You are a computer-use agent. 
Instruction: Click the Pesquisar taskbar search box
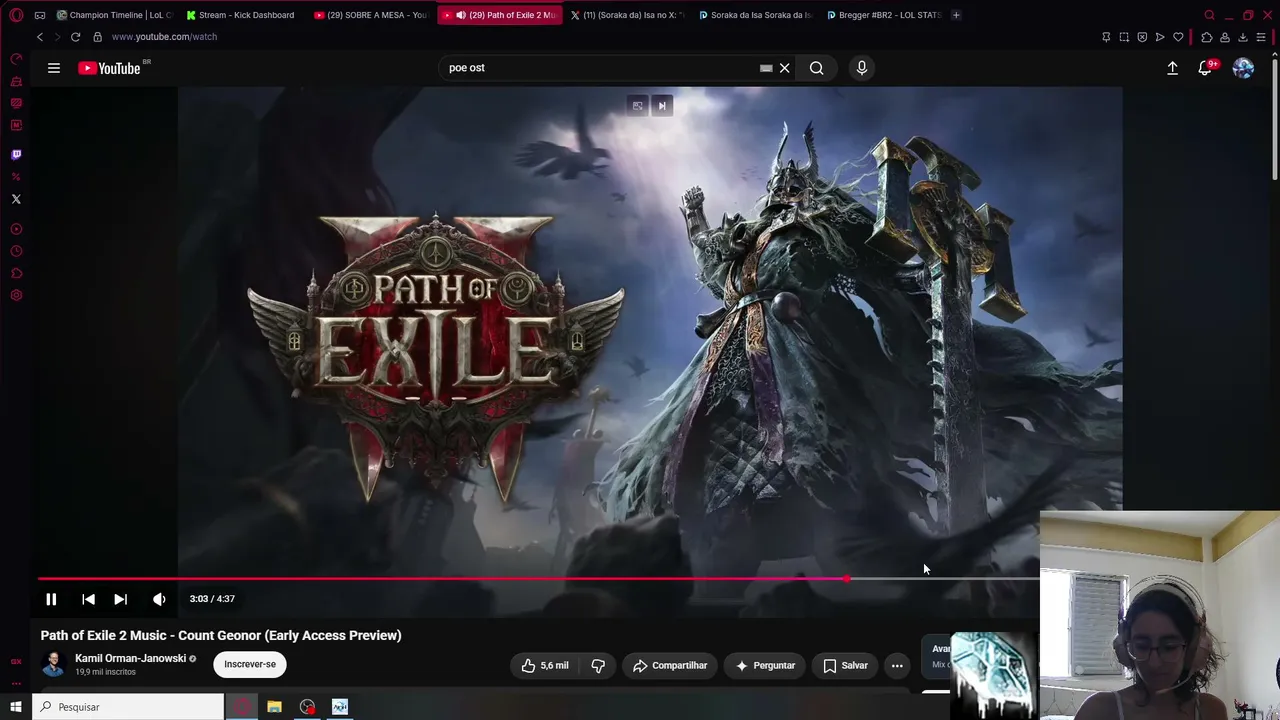coord(129,707)
